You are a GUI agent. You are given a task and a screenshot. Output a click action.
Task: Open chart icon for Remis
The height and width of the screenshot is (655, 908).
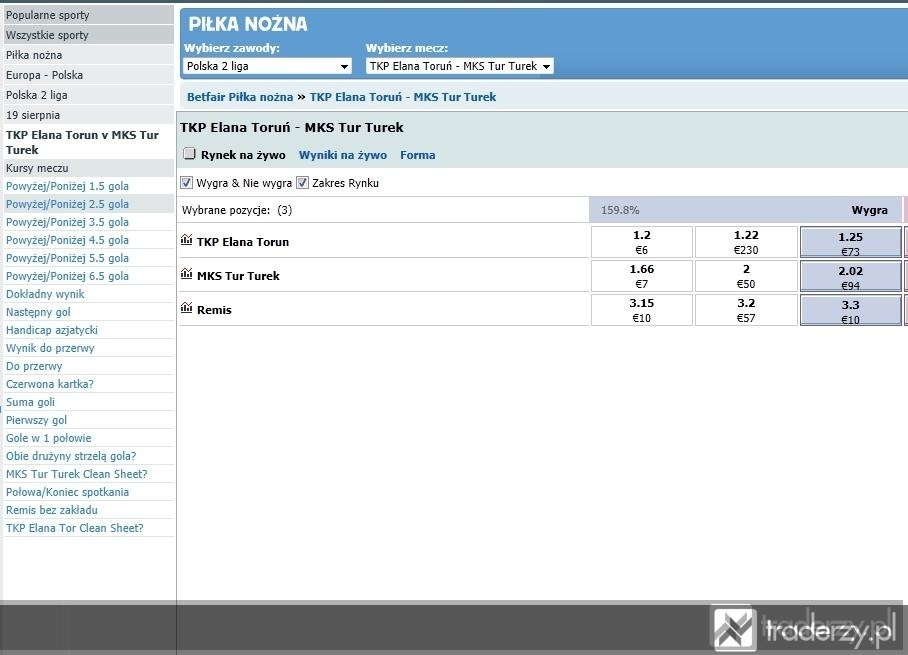click(186, 308)
